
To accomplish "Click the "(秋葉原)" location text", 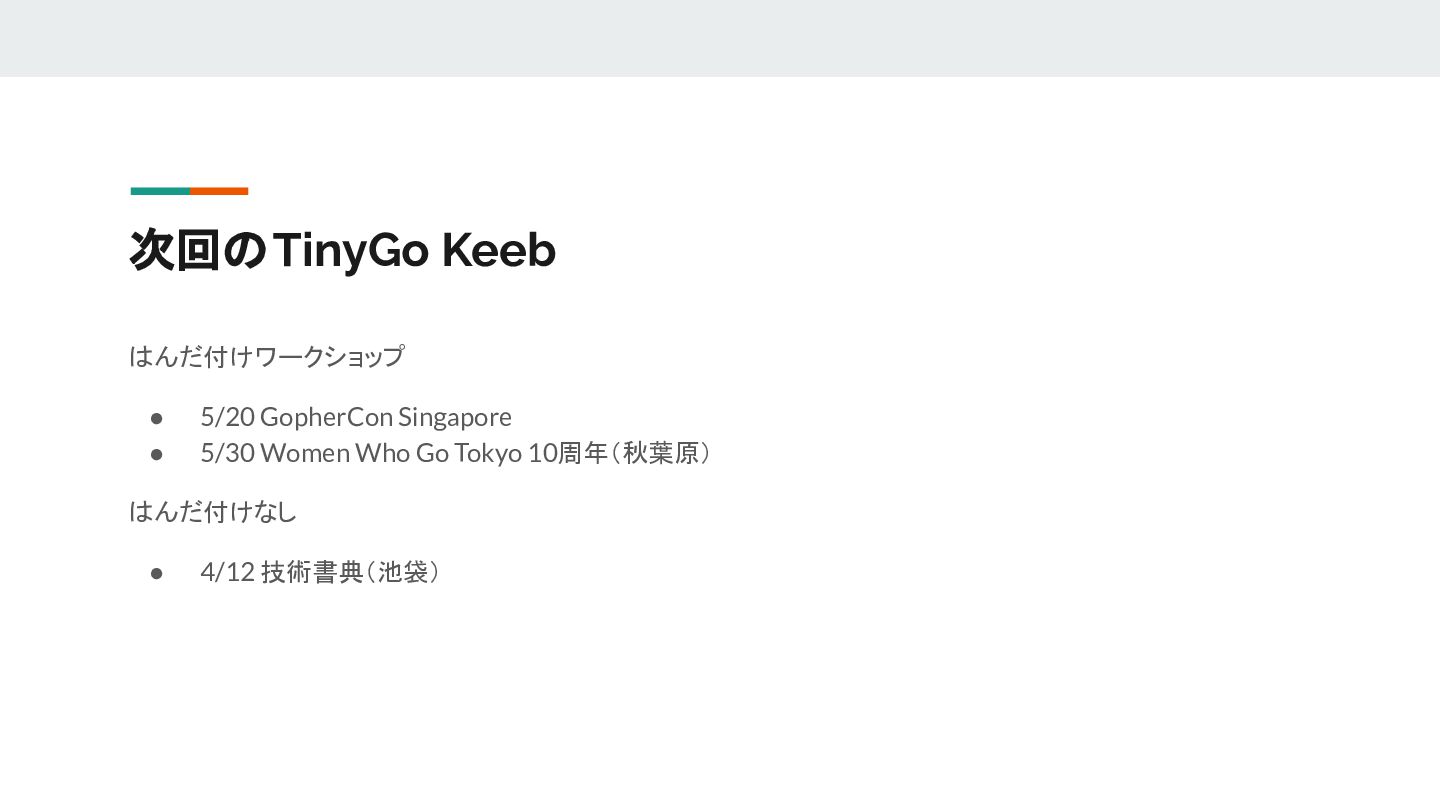I will tap(661, 454).
